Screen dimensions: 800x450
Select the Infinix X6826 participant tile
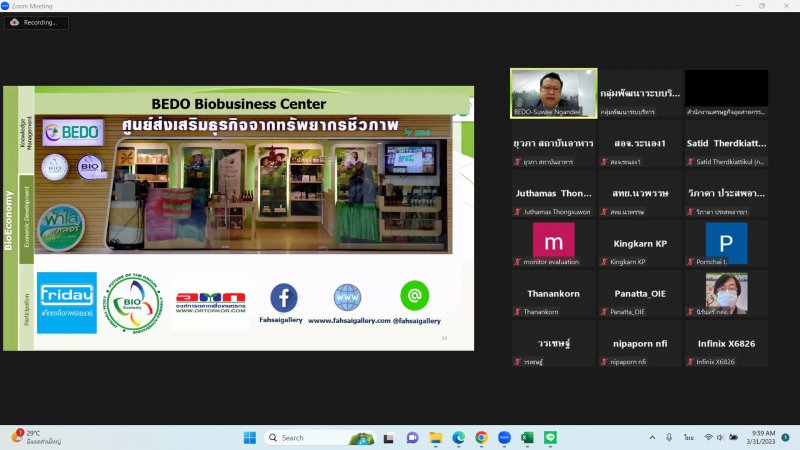point(727,343)
